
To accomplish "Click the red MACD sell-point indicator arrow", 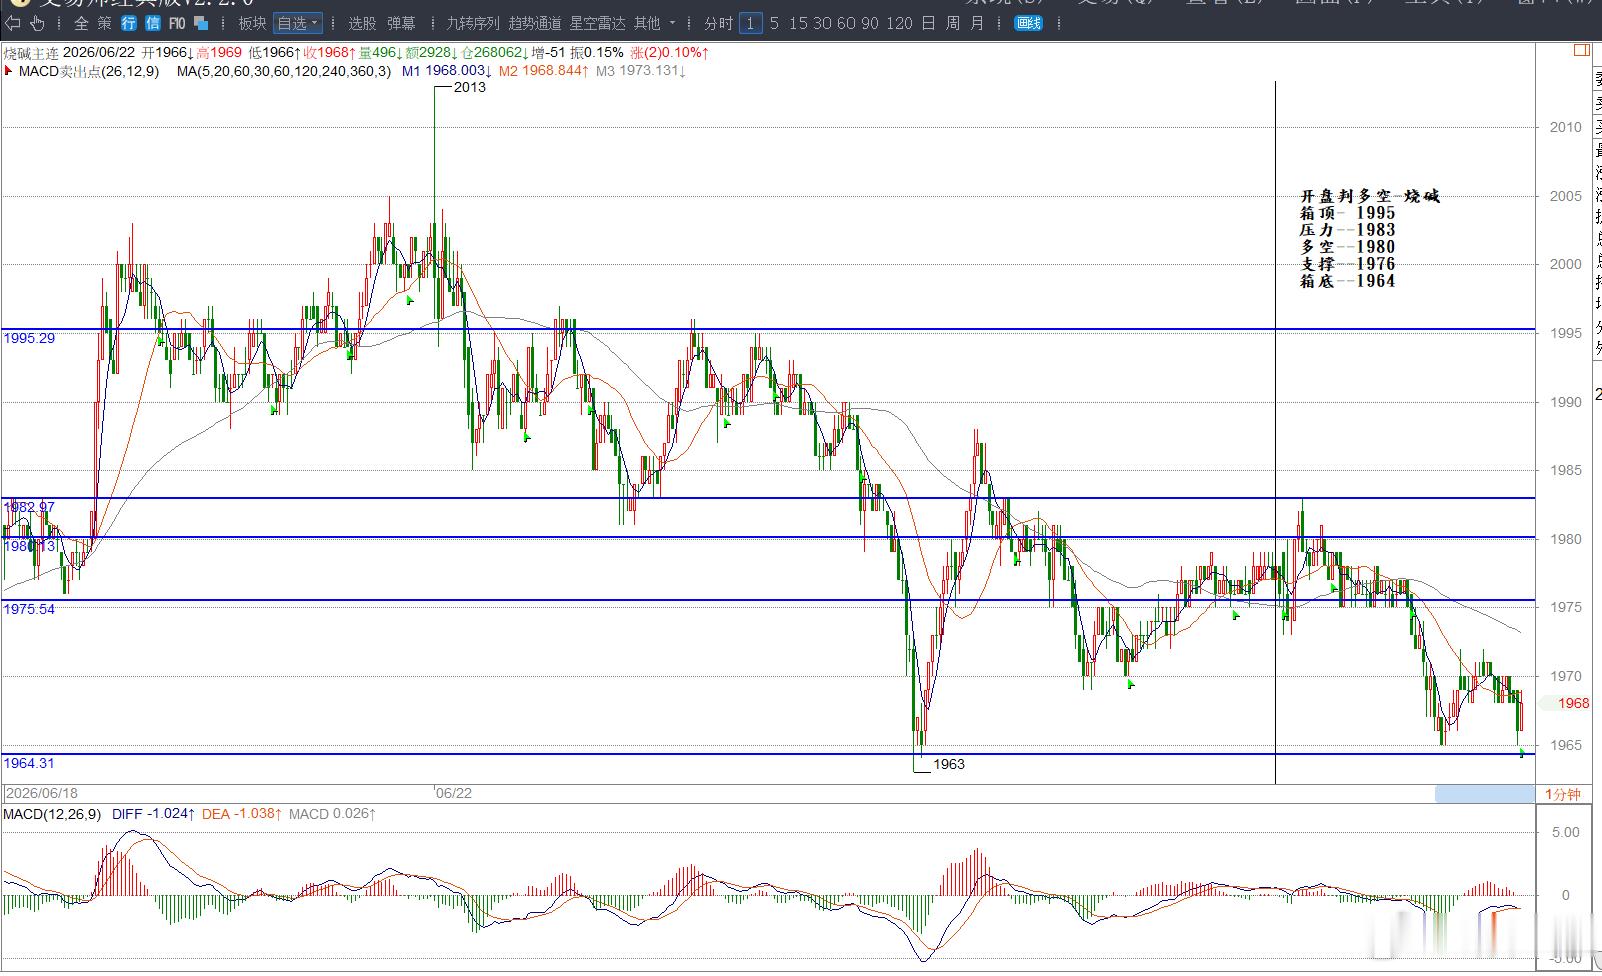I will 9,71.
